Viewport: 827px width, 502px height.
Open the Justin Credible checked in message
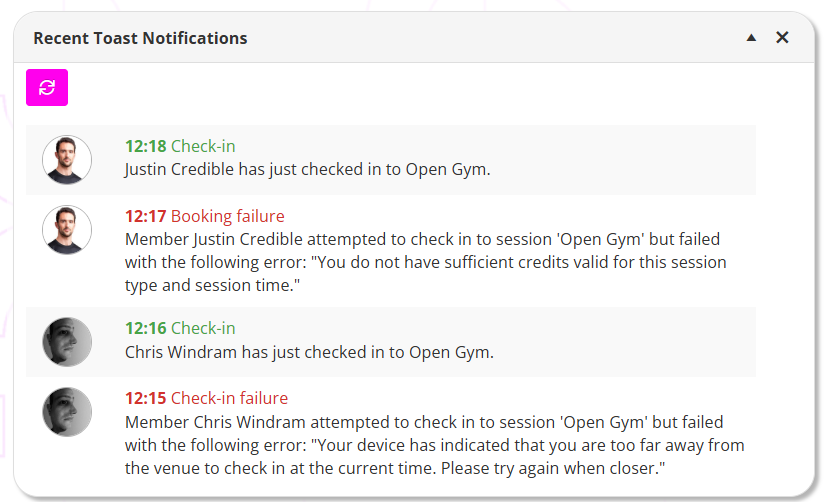(307, 169)
